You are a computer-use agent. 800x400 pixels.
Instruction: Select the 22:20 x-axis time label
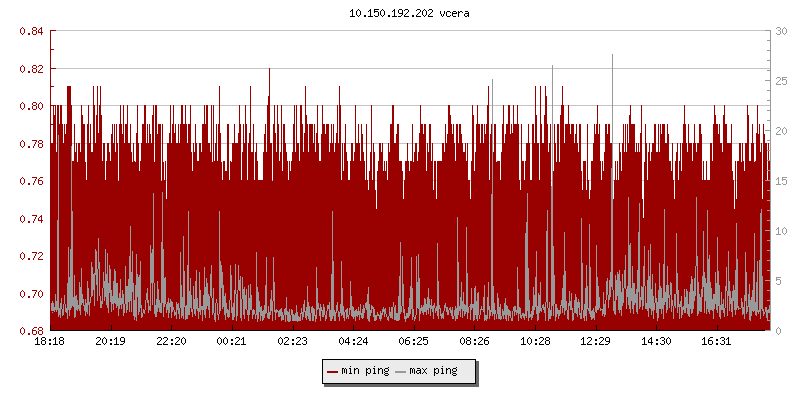coord(171,342)
